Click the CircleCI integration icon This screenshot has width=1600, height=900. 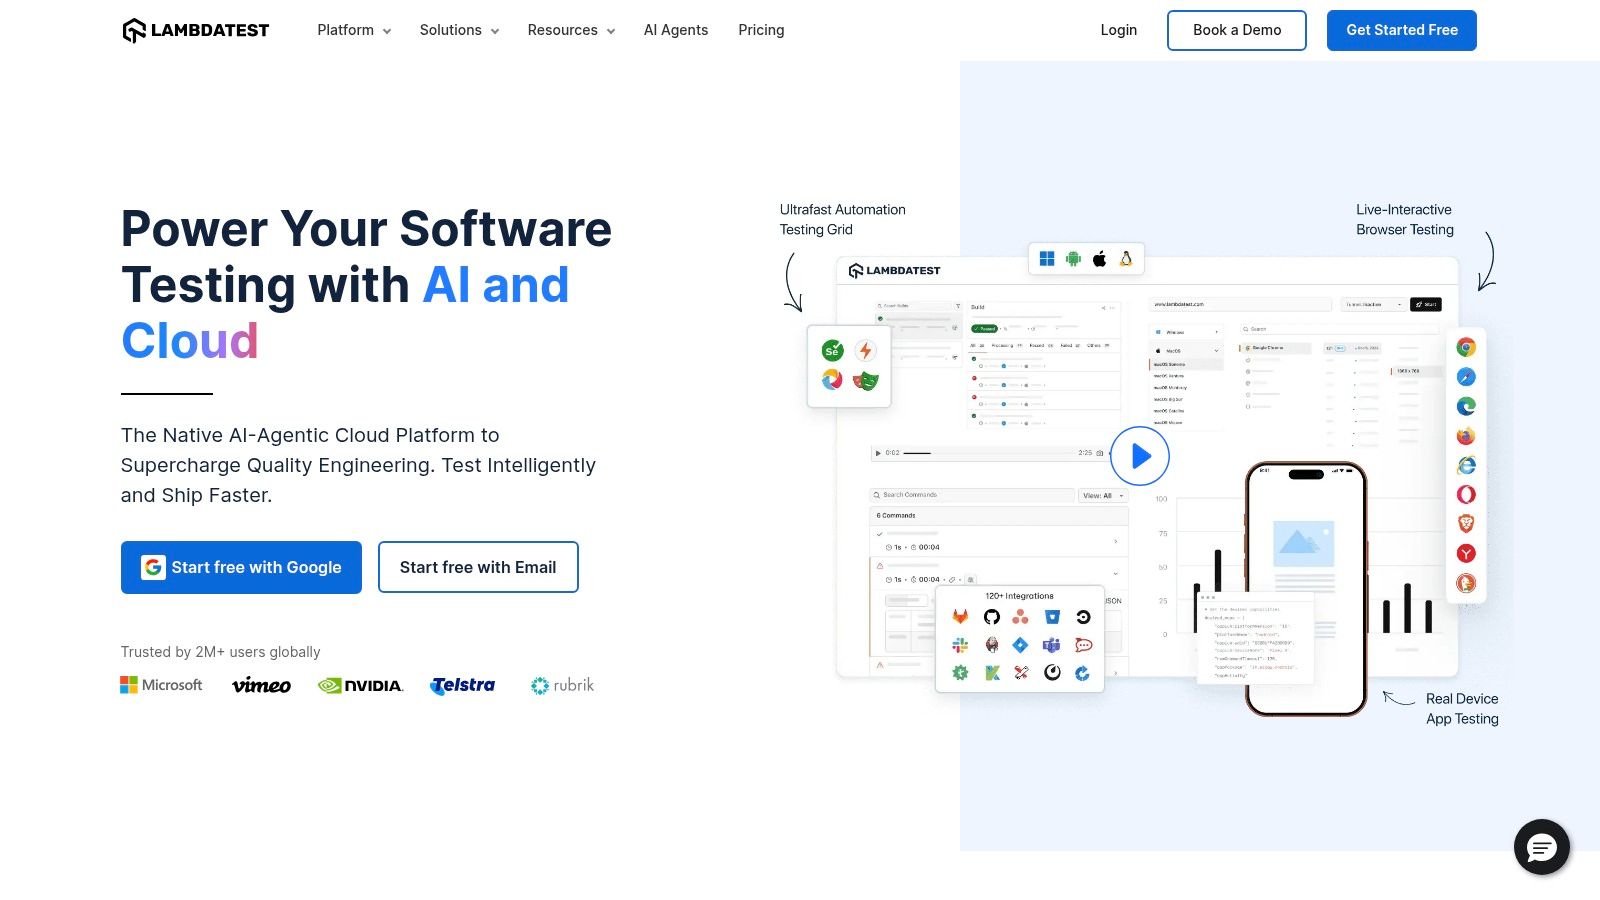point(1083,617)
